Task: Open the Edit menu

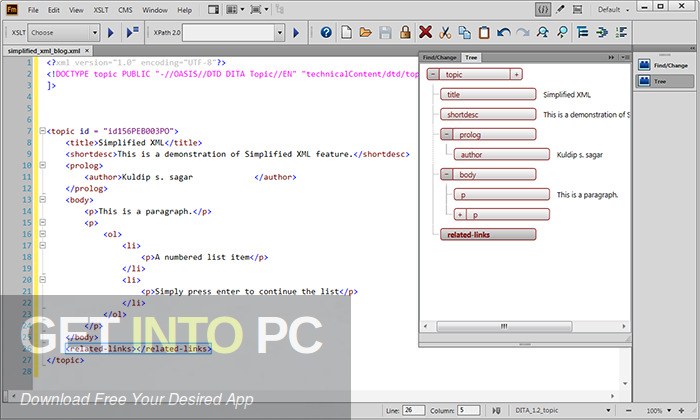Action: click(54, 10)
